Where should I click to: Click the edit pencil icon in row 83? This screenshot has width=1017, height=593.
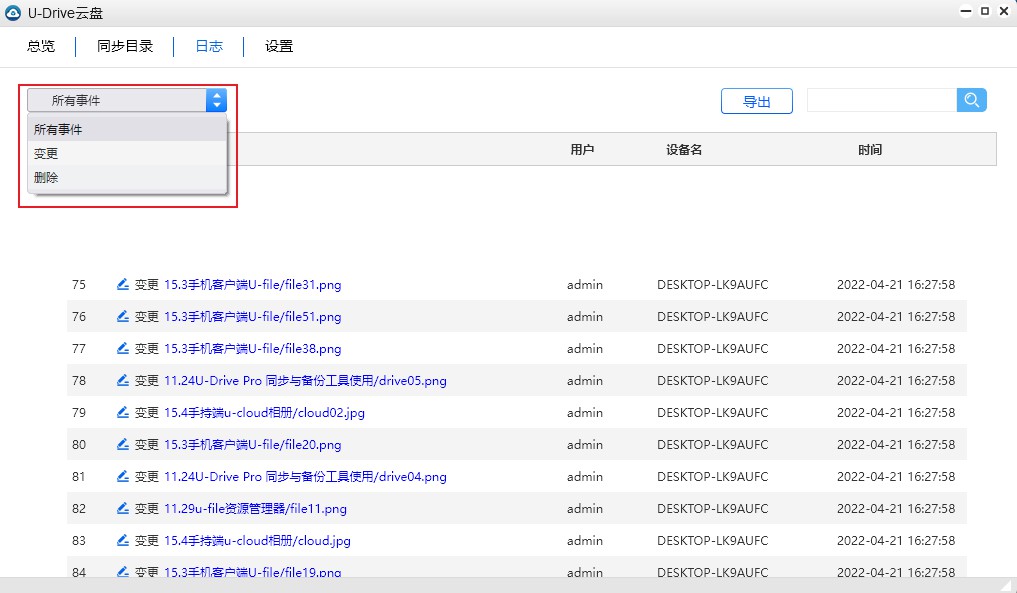tap(122, 541)
